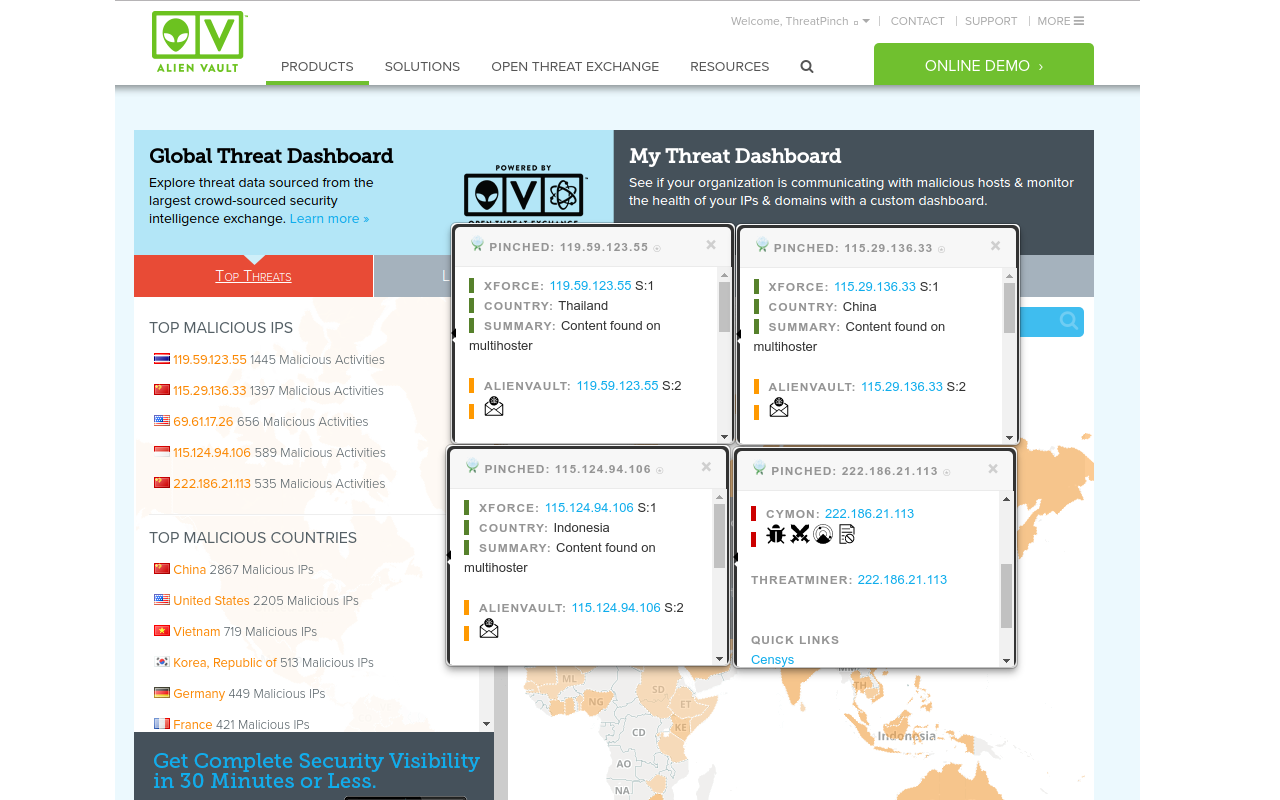Screen dimensions: 1280x800
Task: Click scroll-down arrow in 115.29.136.33 popup
Action: [x=1009, y=437]
